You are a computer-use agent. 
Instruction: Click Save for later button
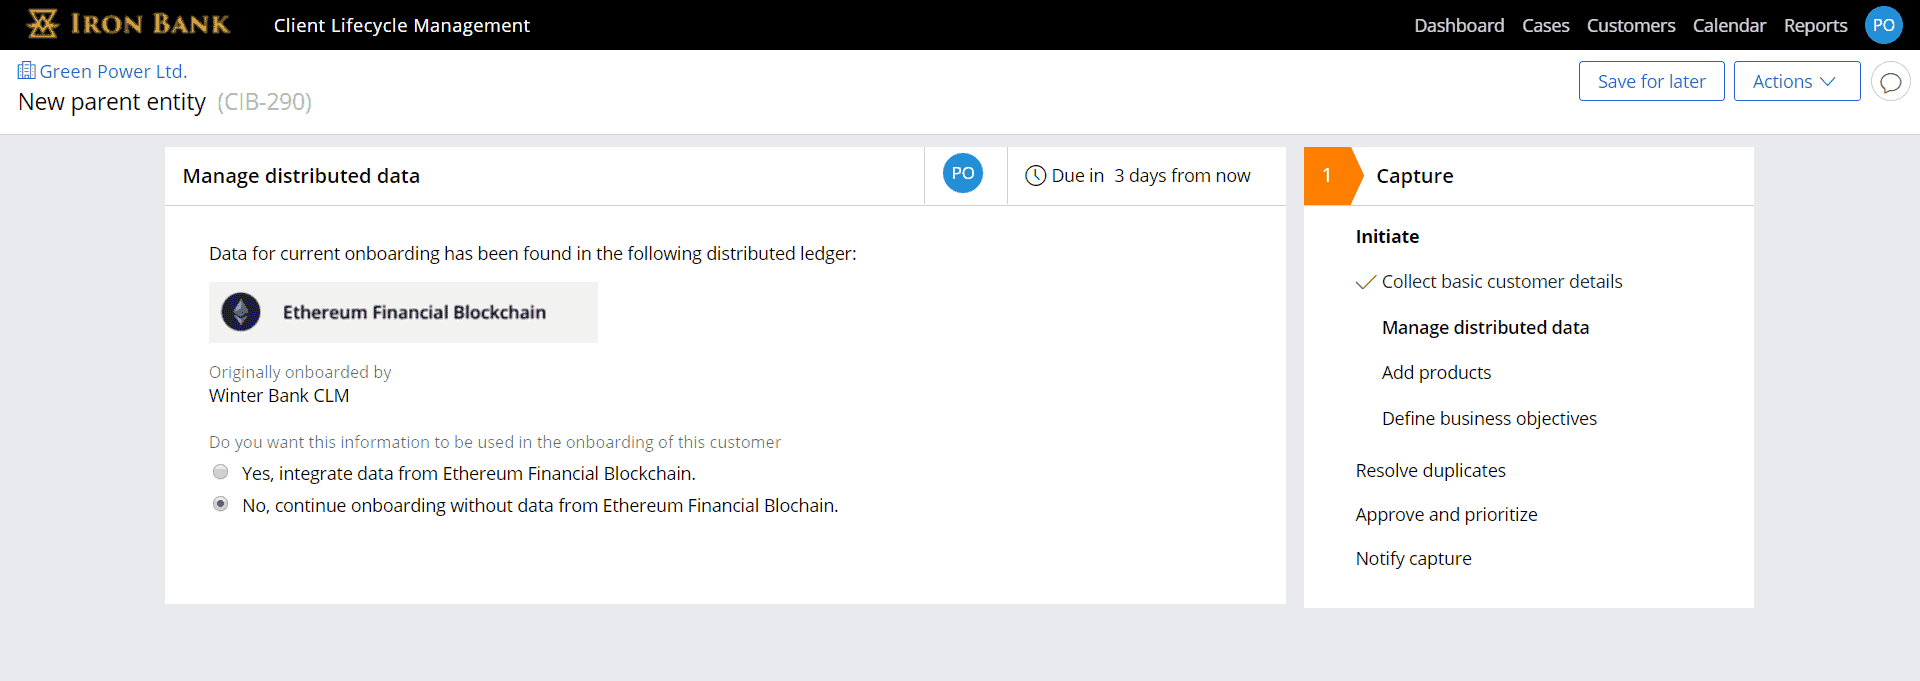tap(1651, 81)
